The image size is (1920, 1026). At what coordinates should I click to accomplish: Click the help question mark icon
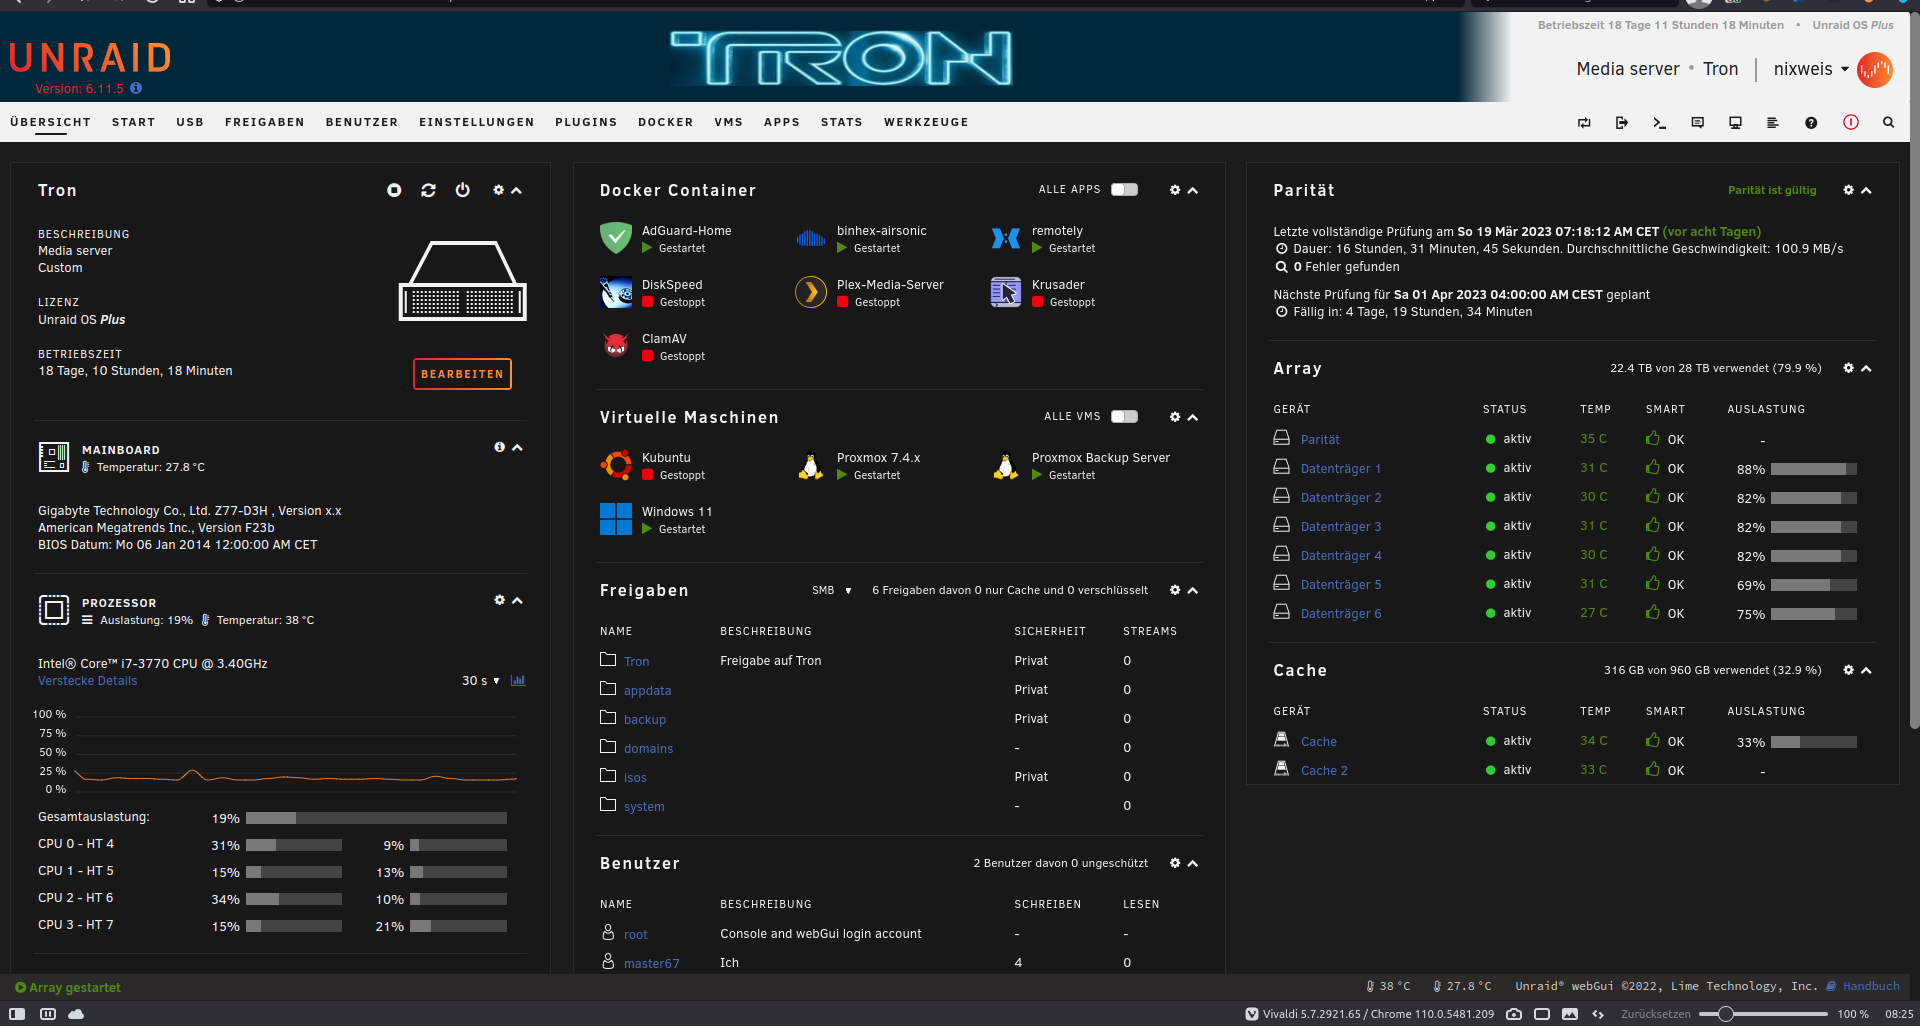pyautogui.click(x=1811, y=122)
